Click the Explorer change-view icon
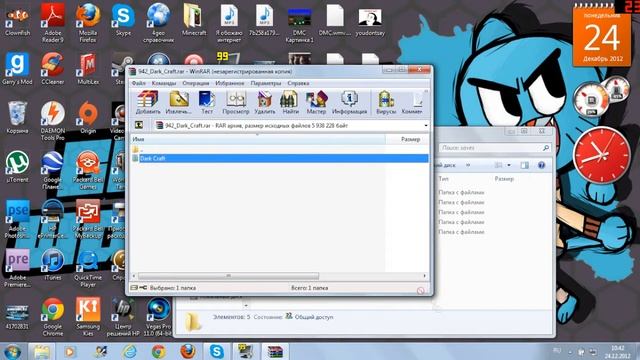This screenshot has width=640, height=360. click(x=498, y=165)
